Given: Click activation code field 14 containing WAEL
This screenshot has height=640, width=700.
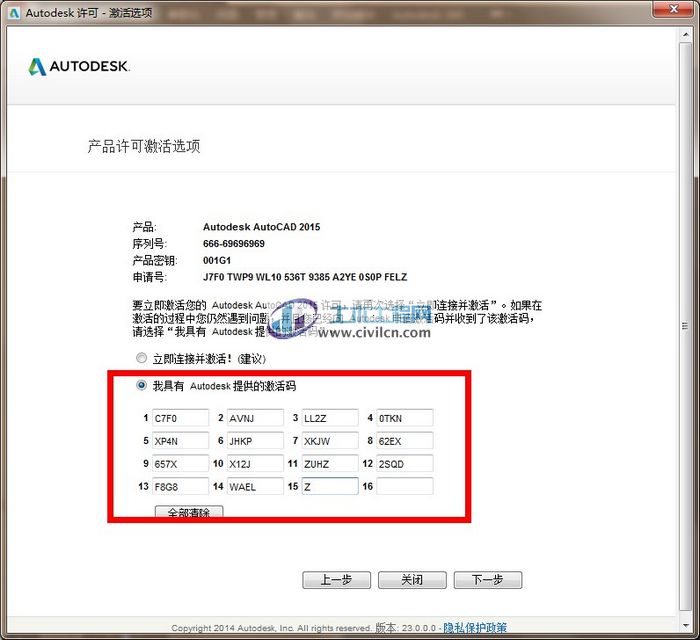Looking at the screenshot, I should (x=255, y=486).
